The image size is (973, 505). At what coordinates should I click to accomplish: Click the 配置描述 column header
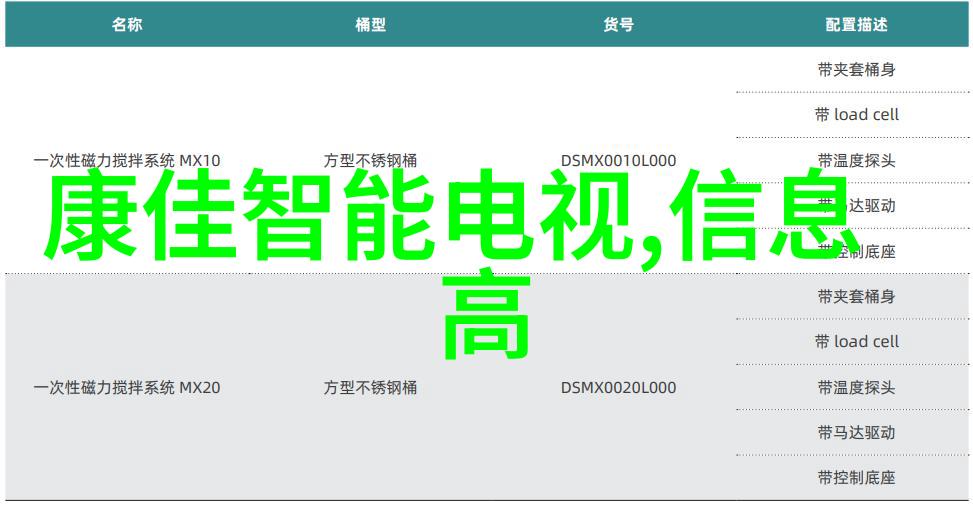click(x=856, y=25)
